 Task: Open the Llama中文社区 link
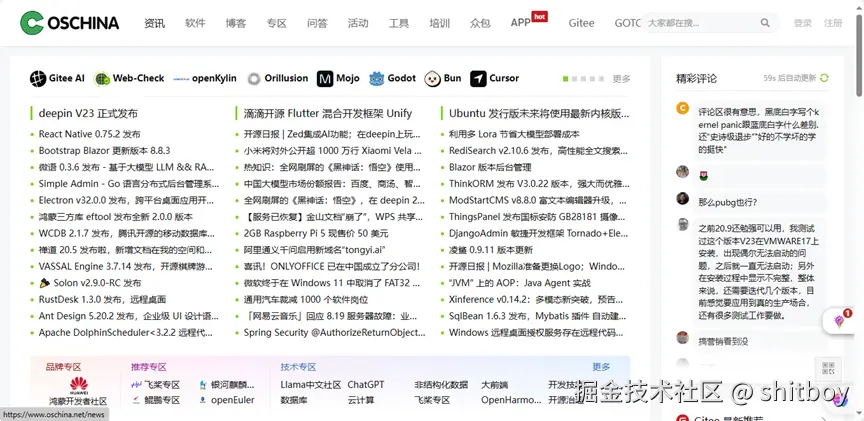[311, 384]
